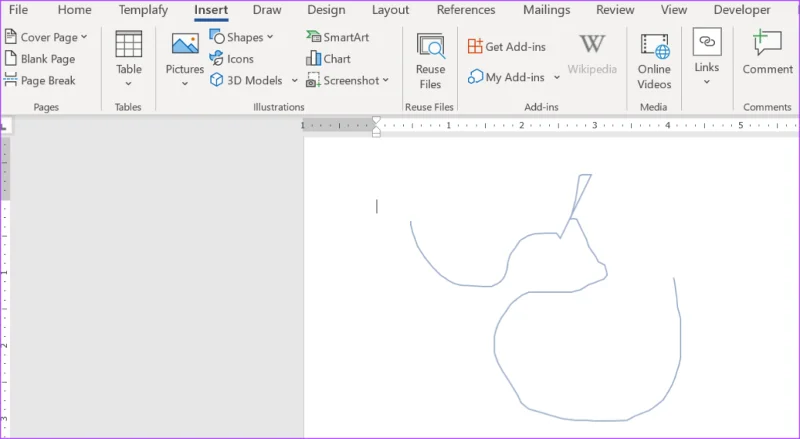The image size is (800, 439).
Task: Insert a Page Break
Action: [40, 80]
